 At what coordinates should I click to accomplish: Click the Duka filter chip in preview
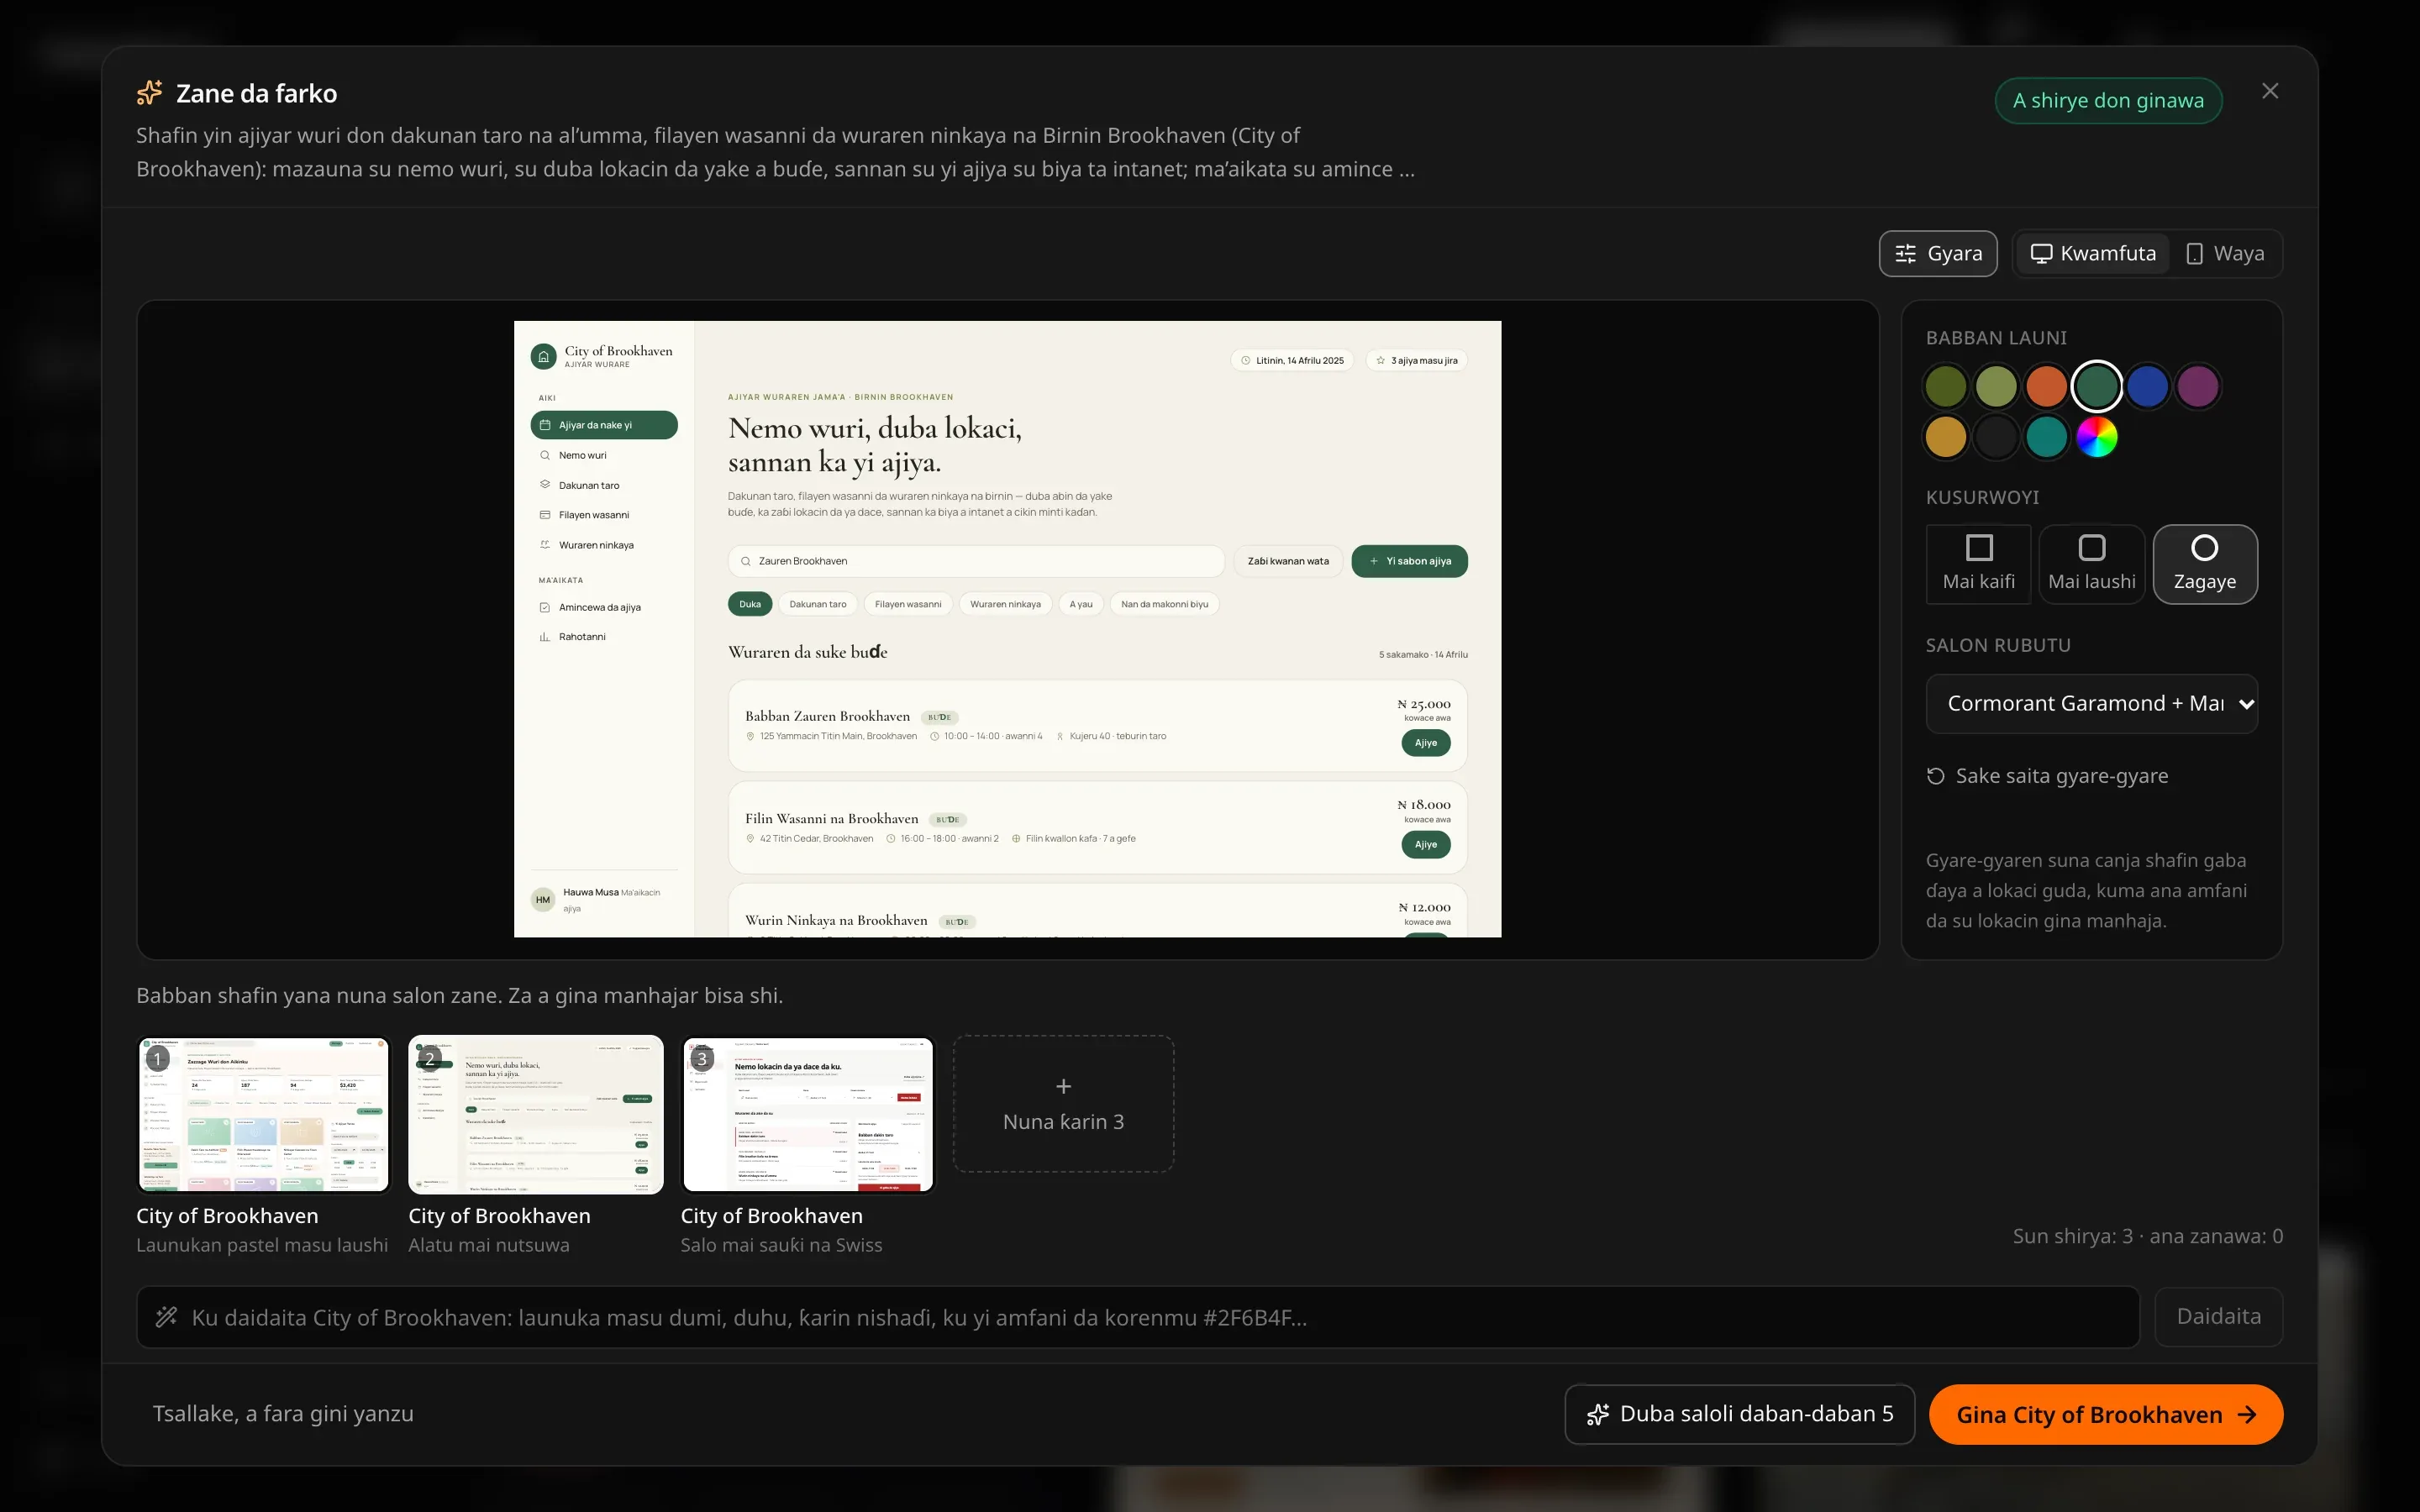coord(750,604)
